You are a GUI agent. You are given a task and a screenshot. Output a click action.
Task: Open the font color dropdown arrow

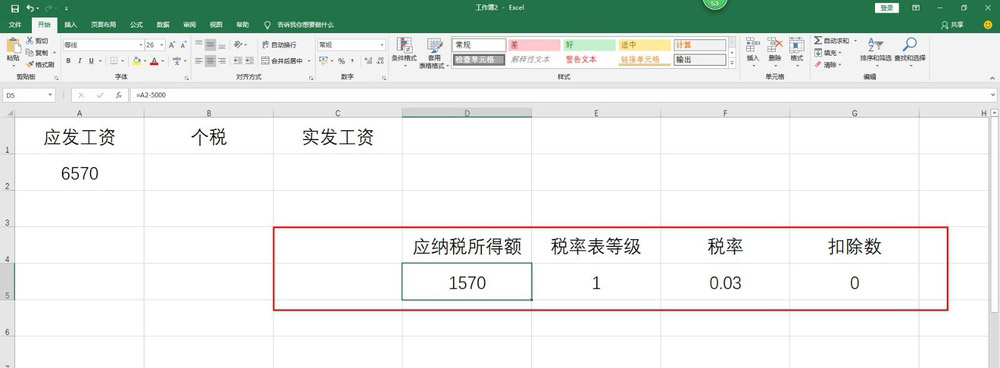163,61
